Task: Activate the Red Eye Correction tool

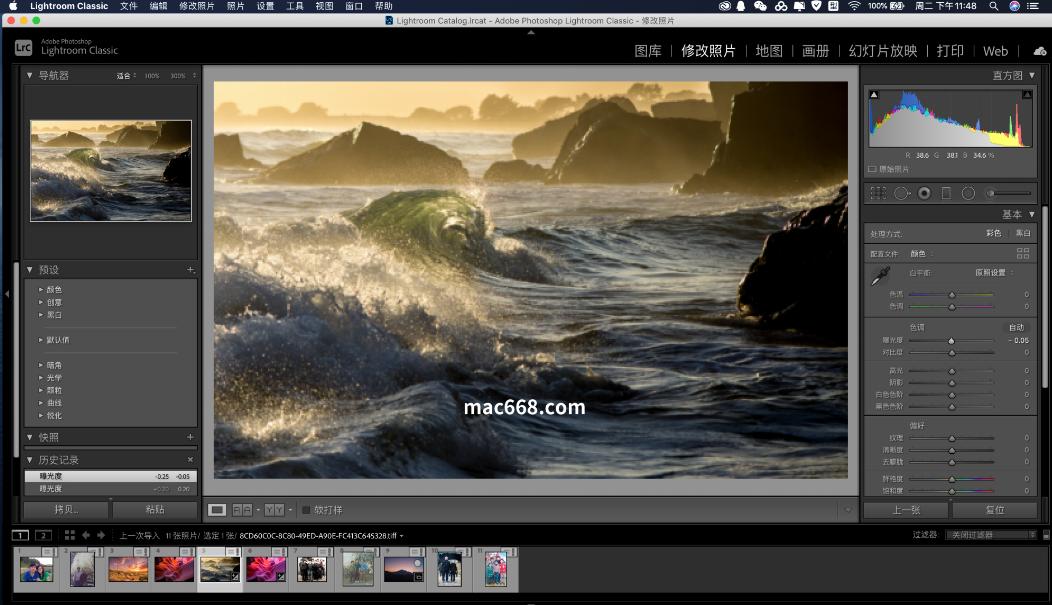Action: (x=924, y=193)
